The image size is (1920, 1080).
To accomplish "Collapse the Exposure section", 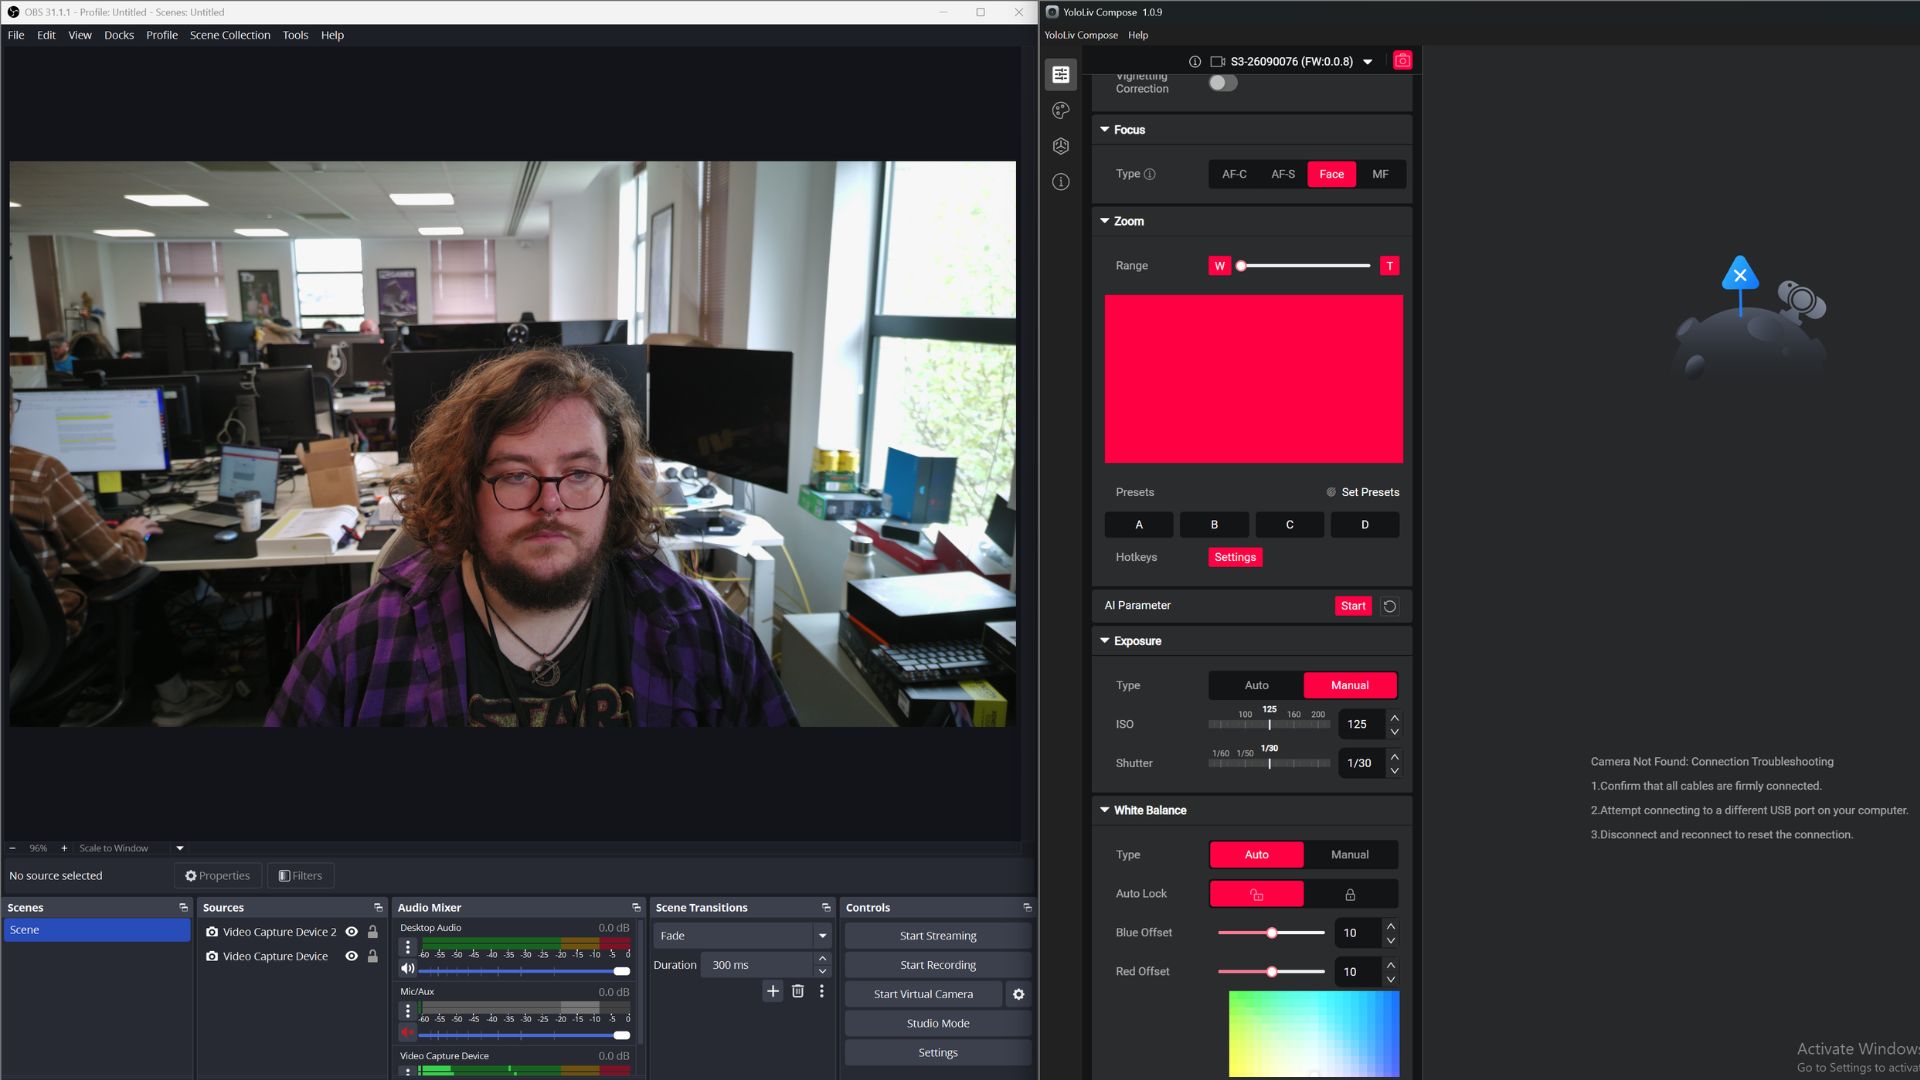I will coord(1105,641).
